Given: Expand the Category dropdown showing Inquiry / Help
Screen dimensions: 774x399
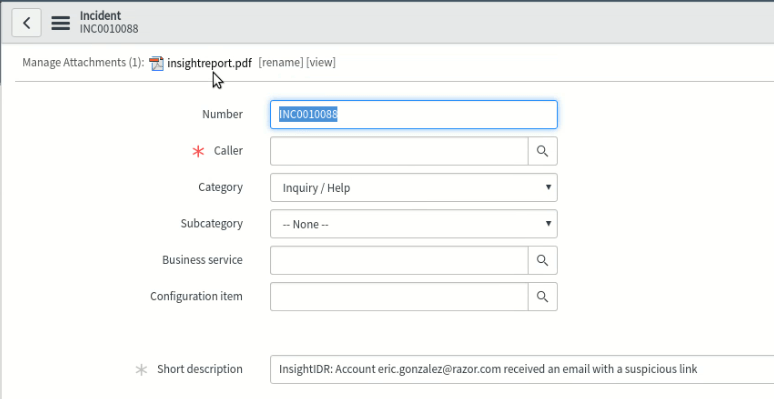Looking at the screenshot, I should 414,188.
